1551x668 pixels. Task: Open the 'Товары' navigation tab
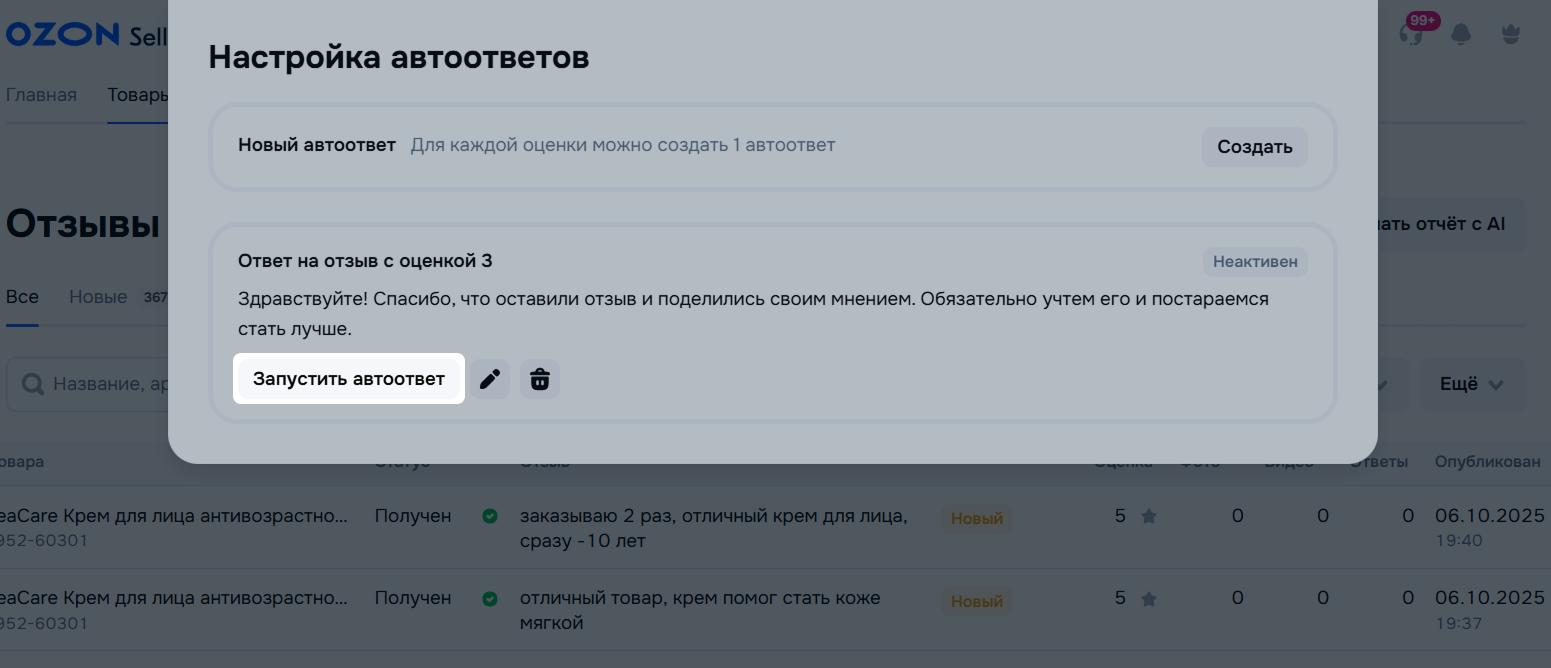138,95
